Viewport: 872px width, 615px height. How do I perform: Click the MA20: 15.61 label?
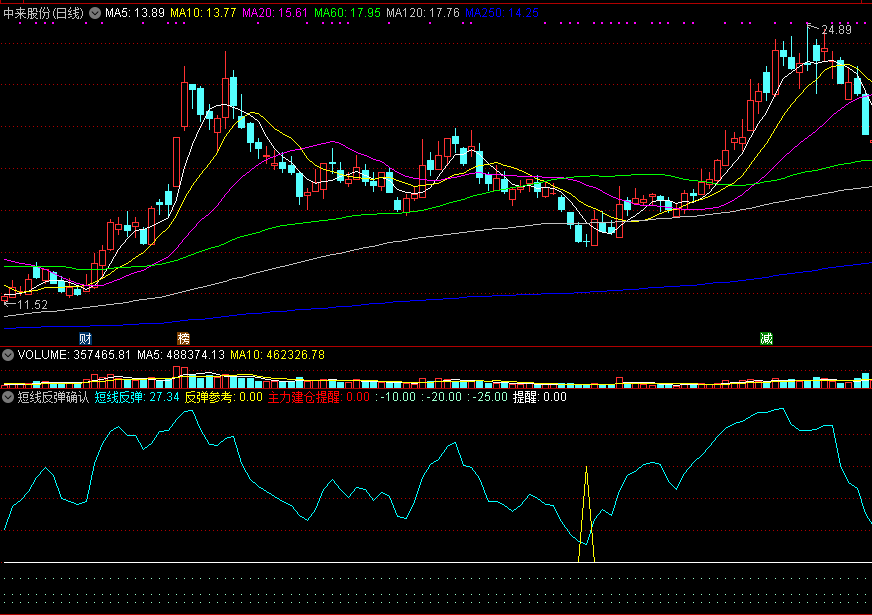point(275,13)
